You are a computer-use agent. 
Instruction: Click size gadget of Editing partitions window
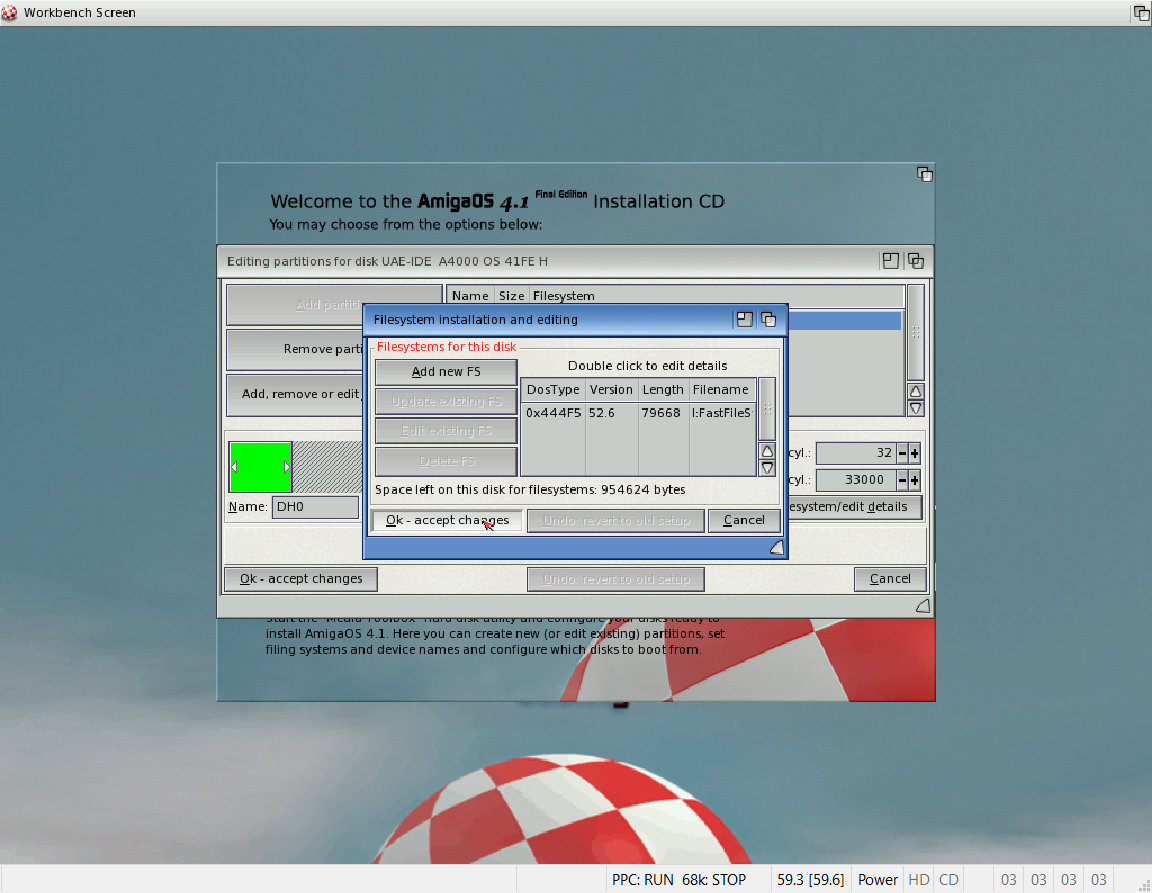point(923,606)
